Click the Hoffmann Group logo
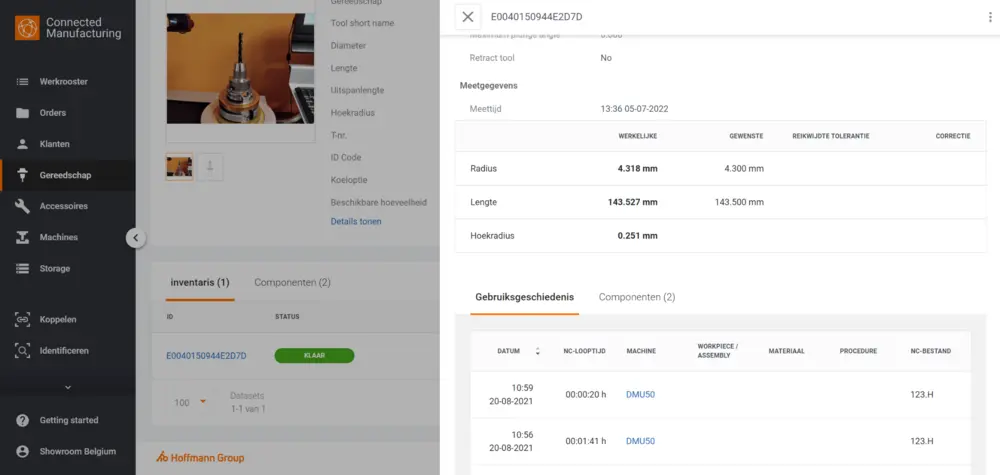This screenshot has height=475, width=1000. pos(200,457)
